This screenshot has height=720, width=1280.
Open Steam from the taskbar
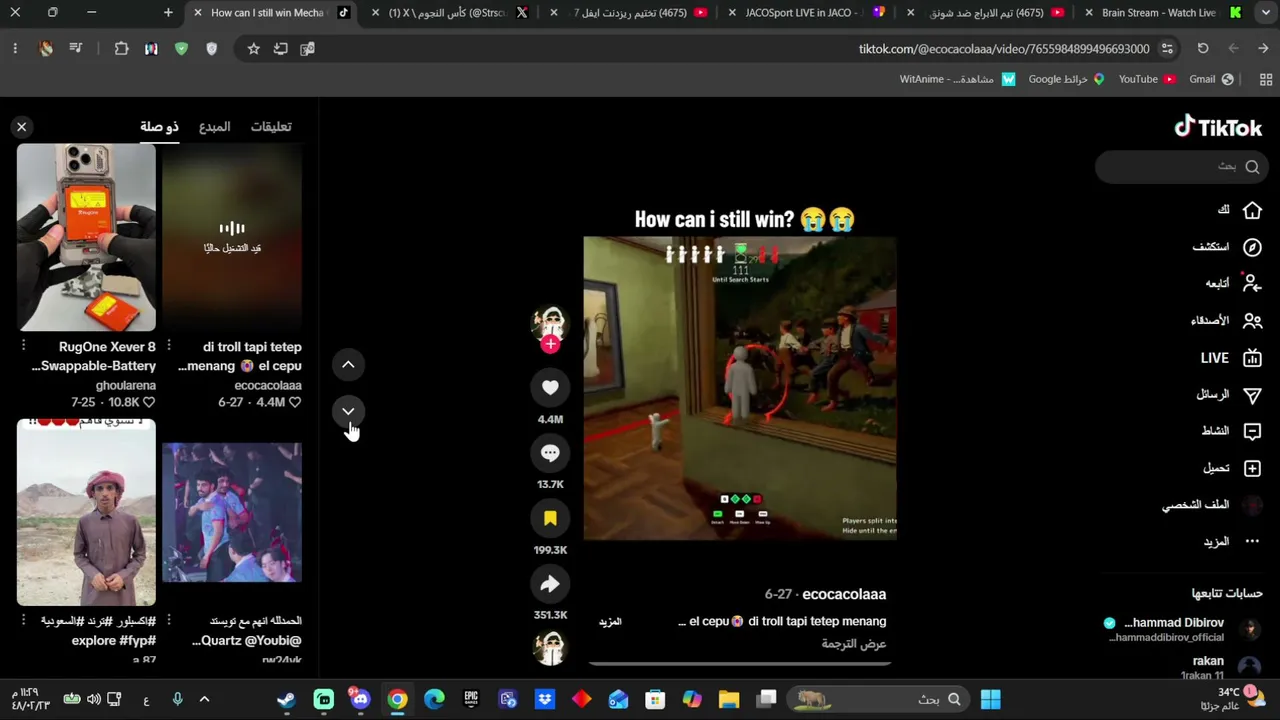[x=287, y=699]
